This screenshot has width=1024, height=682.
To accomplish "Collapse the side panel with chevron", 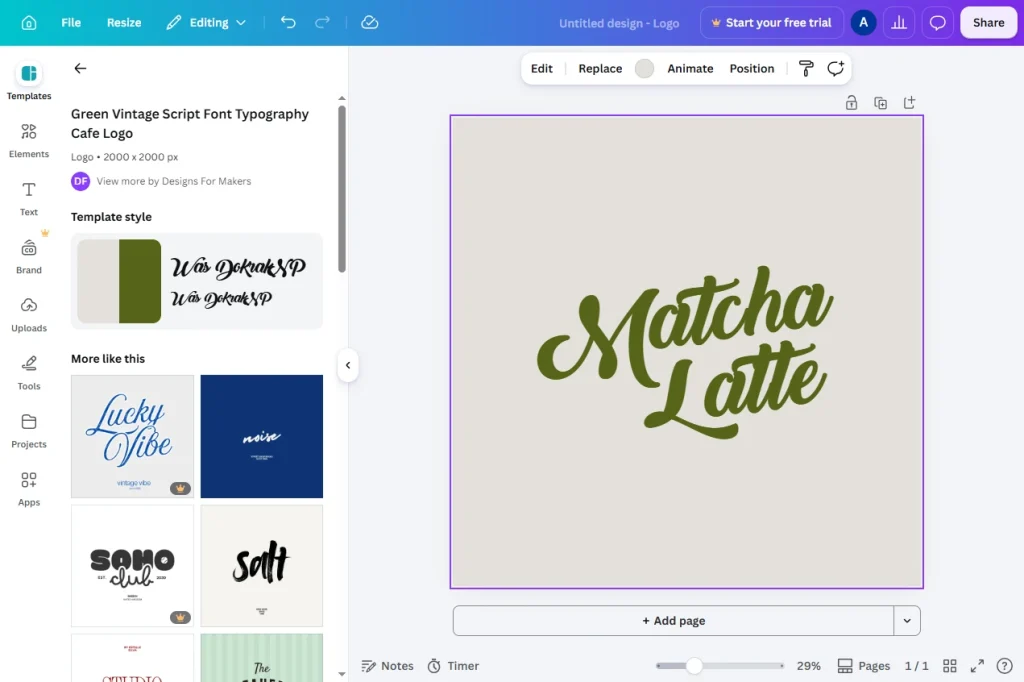I will tap(348, 365).
